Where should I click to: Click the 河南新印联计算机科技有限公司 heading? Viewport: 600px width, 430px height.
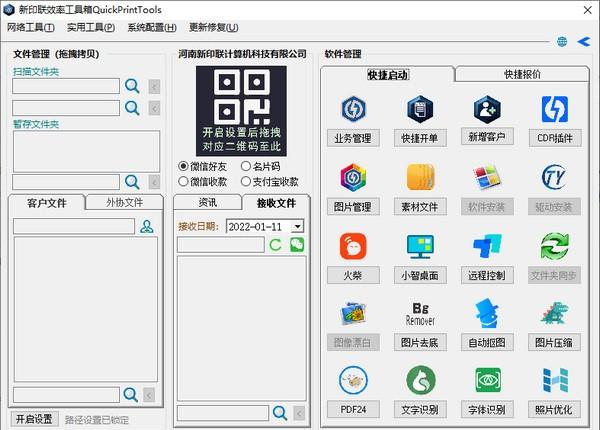point(242,54)
